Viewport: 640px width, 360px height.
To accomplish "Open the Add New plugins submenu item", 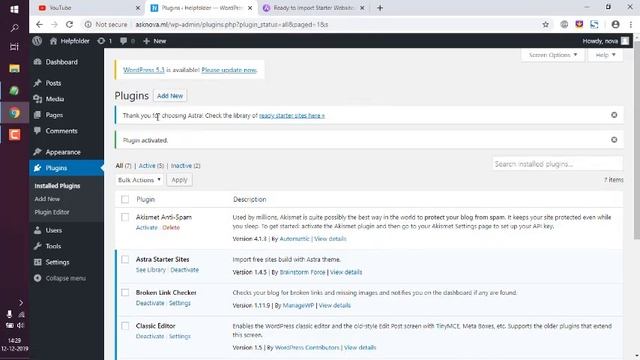I will click(x=47, y=199).
